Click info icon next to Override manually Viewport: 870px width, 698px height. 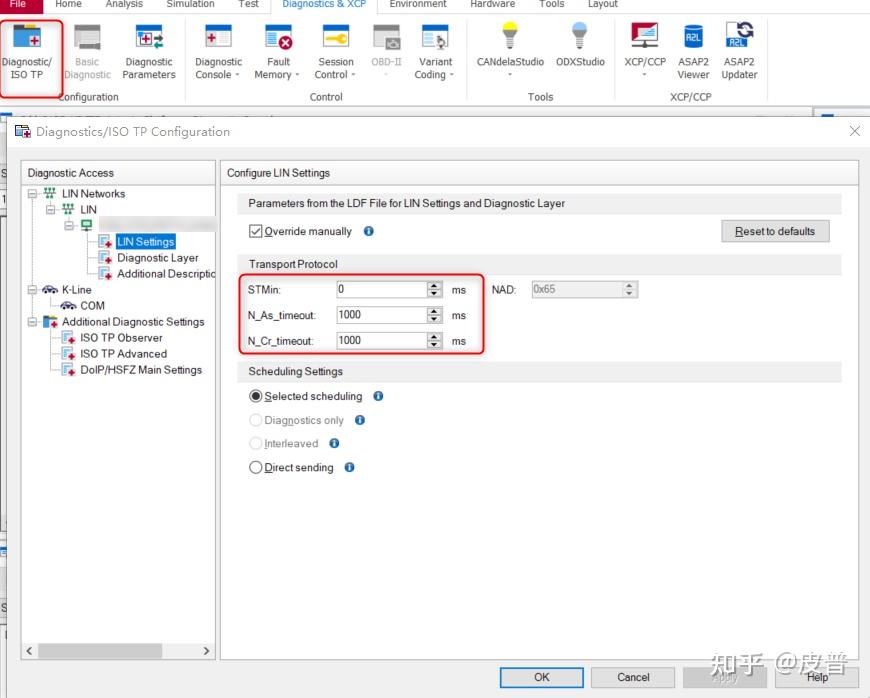(x=368, y=231)
